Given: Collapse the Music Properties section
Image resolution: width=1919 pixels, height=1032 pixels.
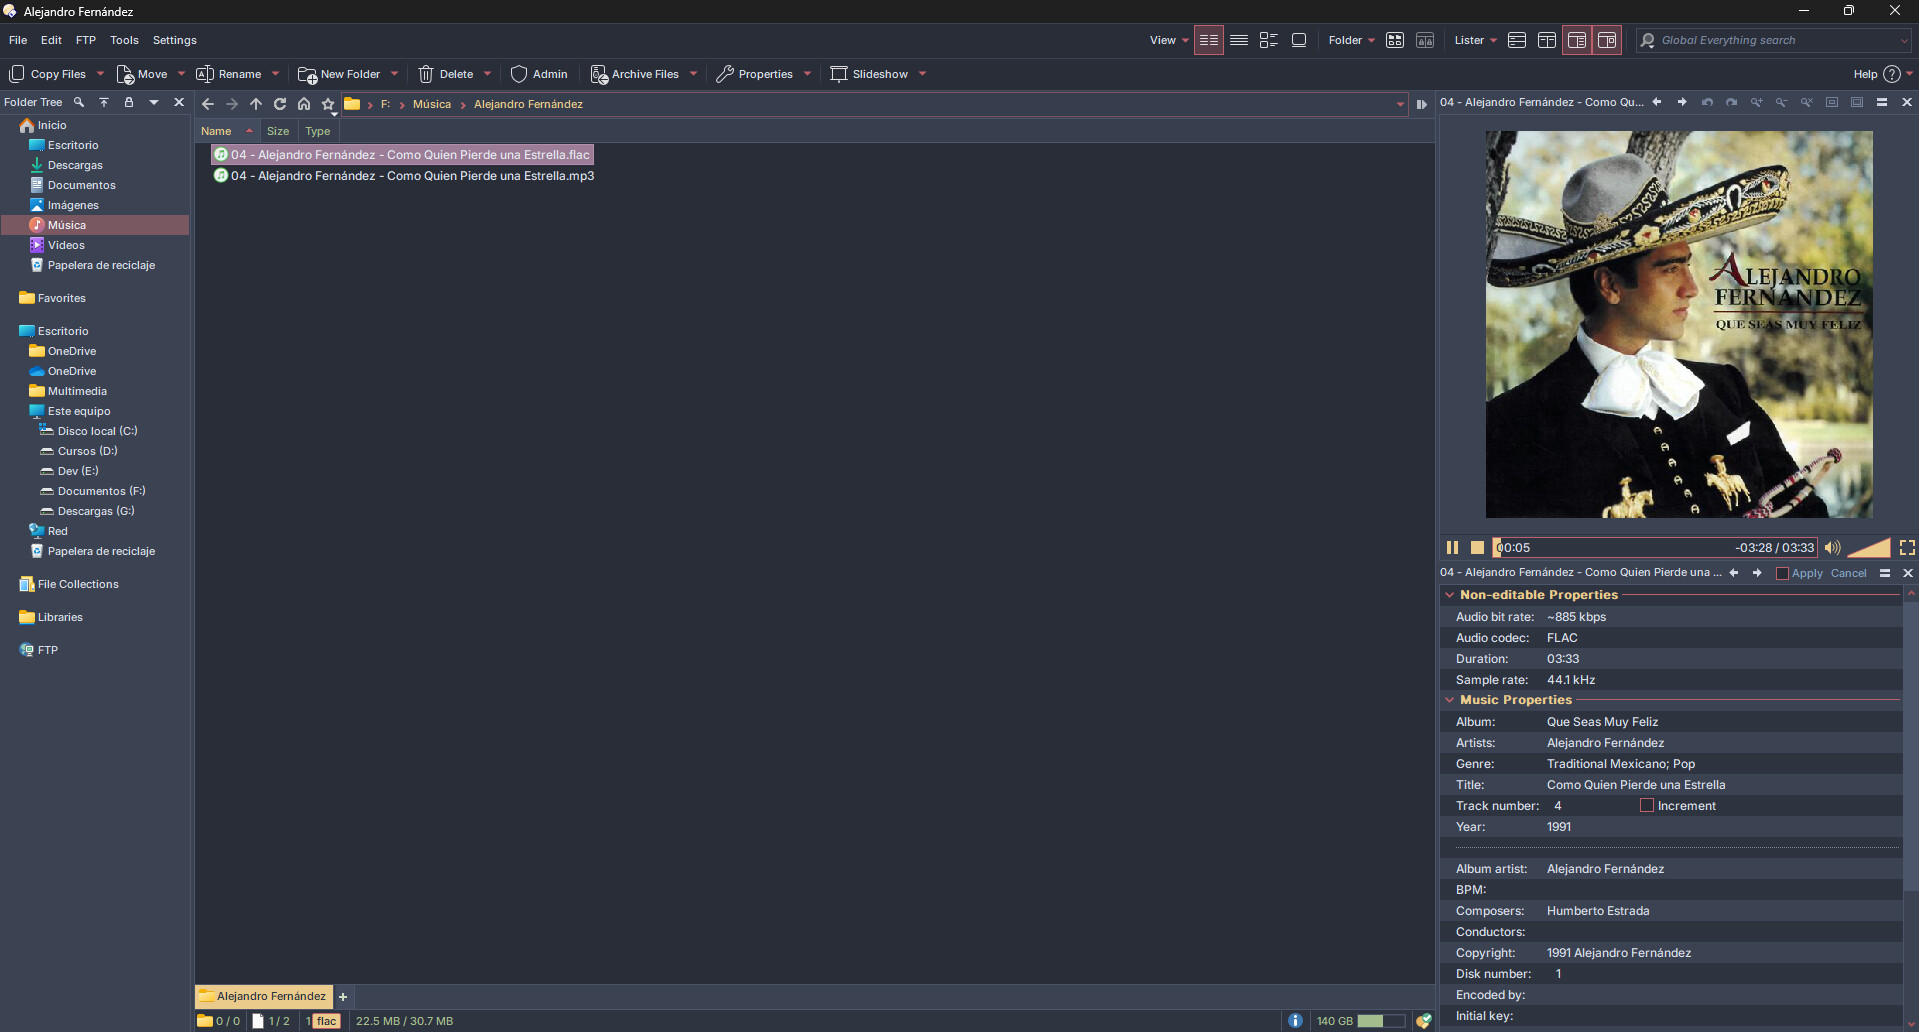Looking at the screenshot, I should [x=1449, y=700].
